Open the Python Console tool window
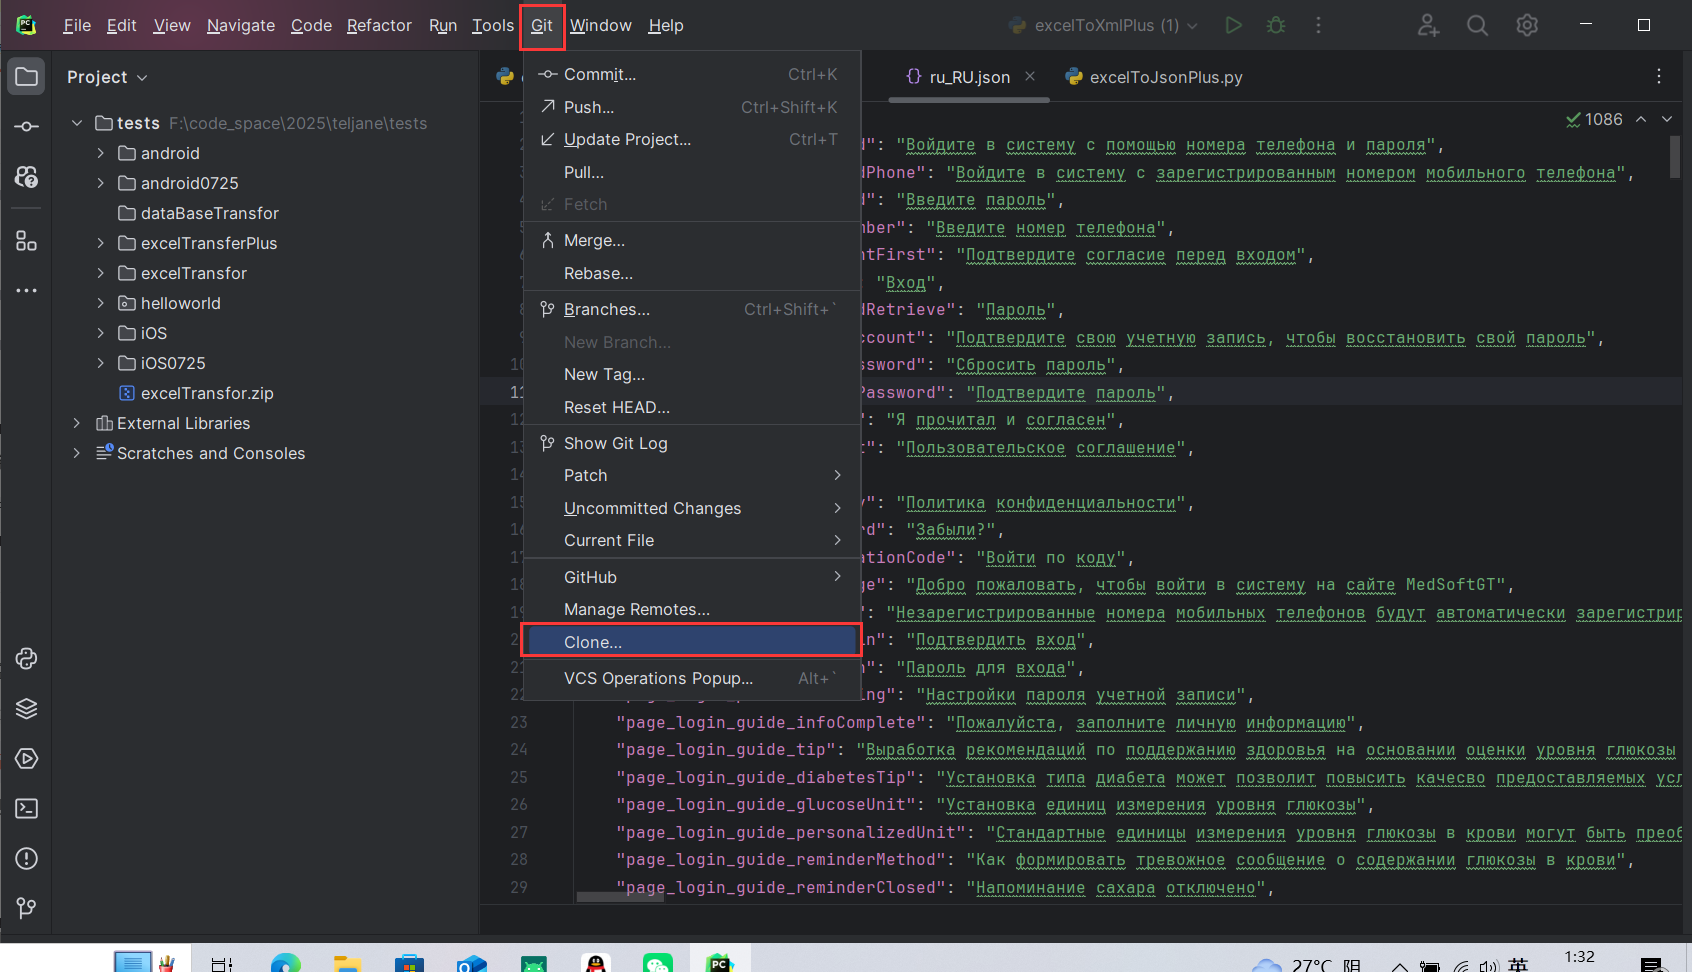Image resolution: width=1692 pixels, height=972 pixels. coord(27,658)
